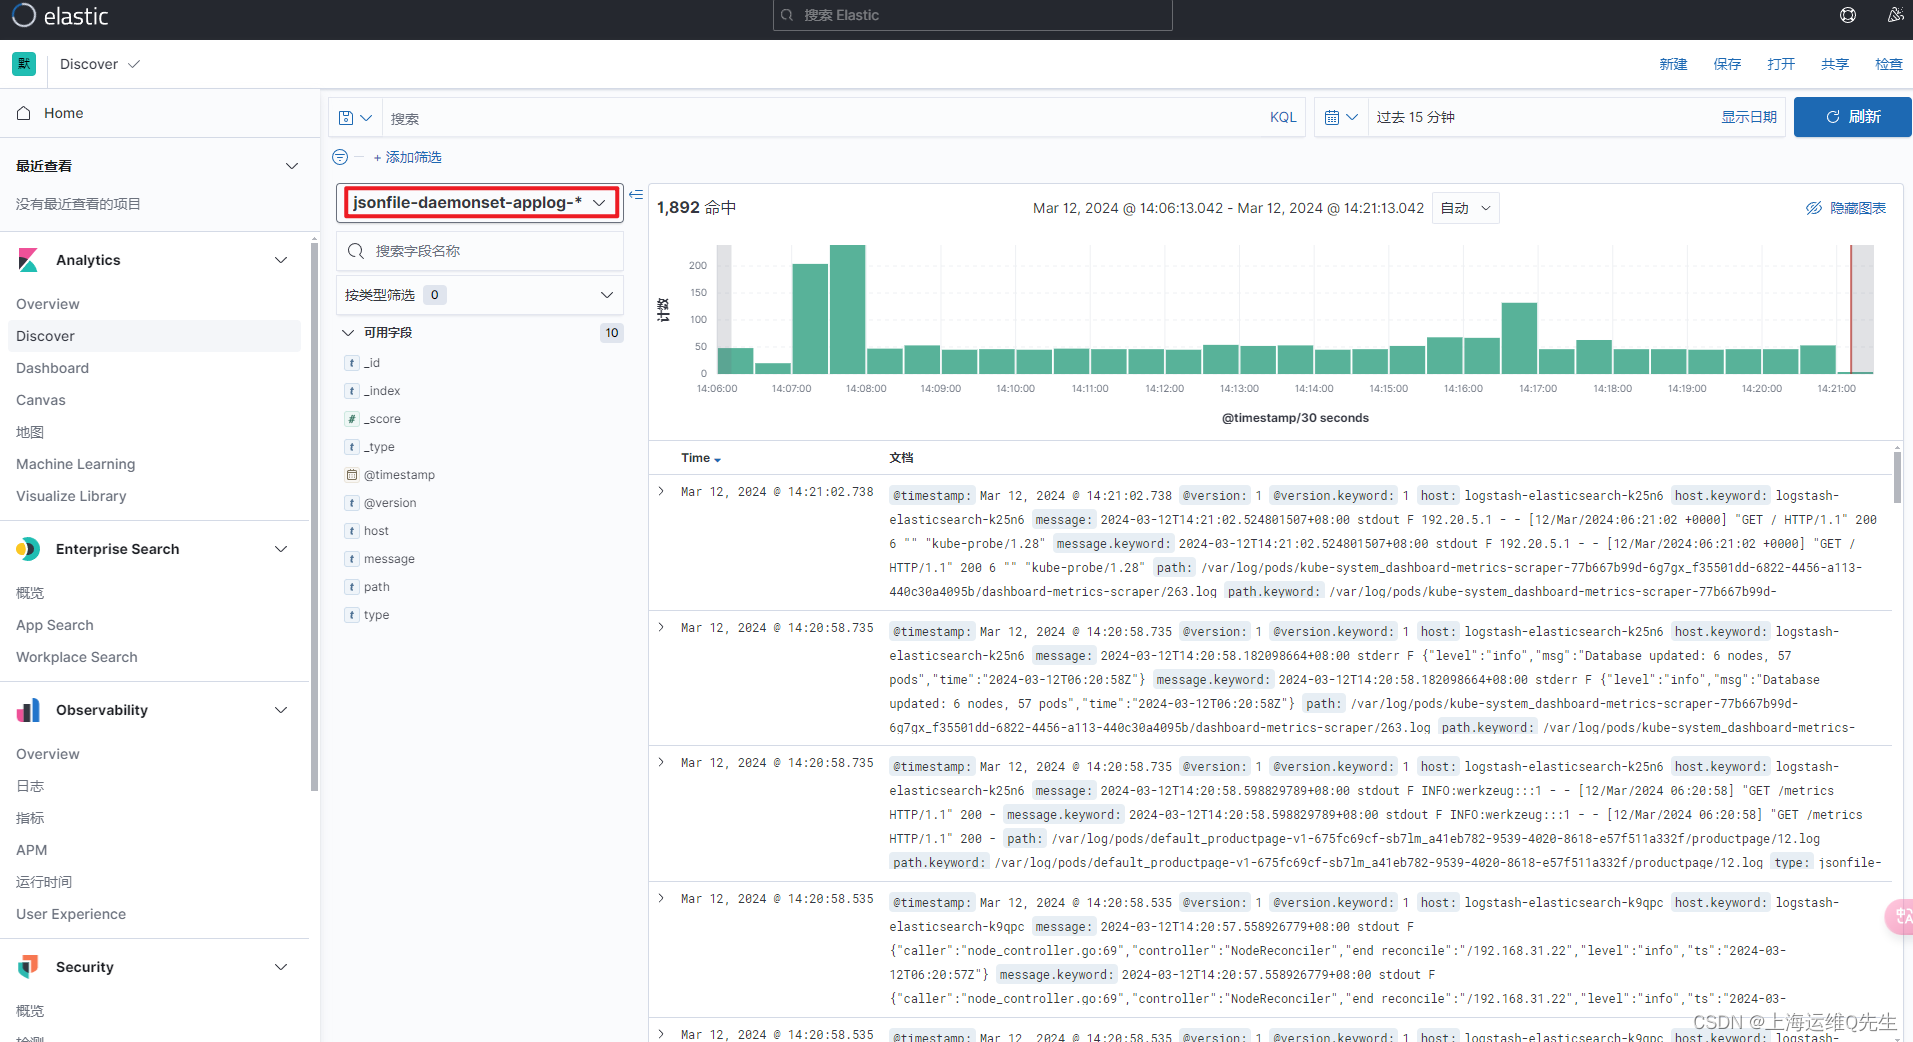
Task: Collapse the Security nav group
Action: pyautogui.click(x=281, y=967)
